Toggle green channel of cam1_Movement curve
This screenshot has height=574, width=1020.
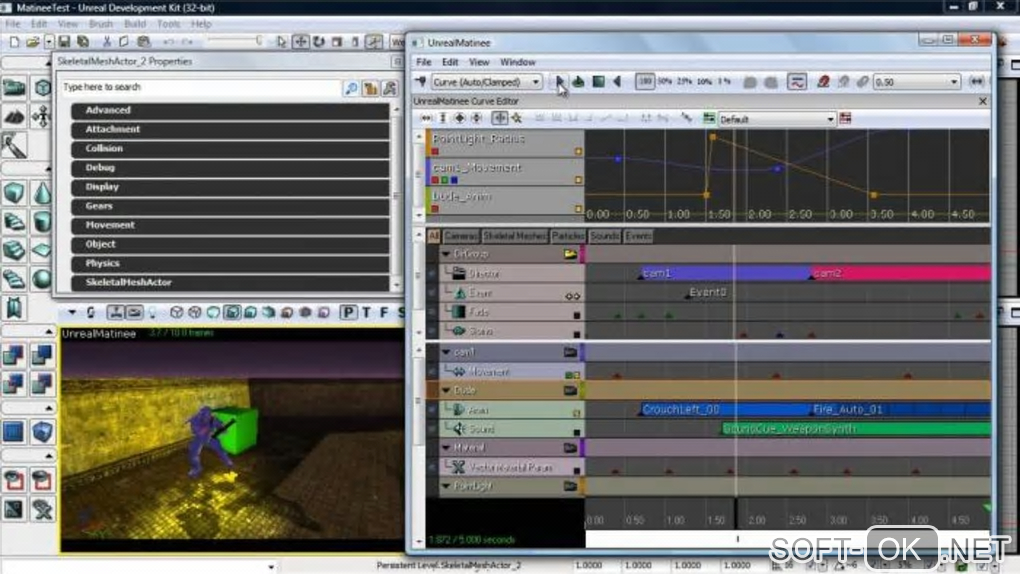click(445, 180)
